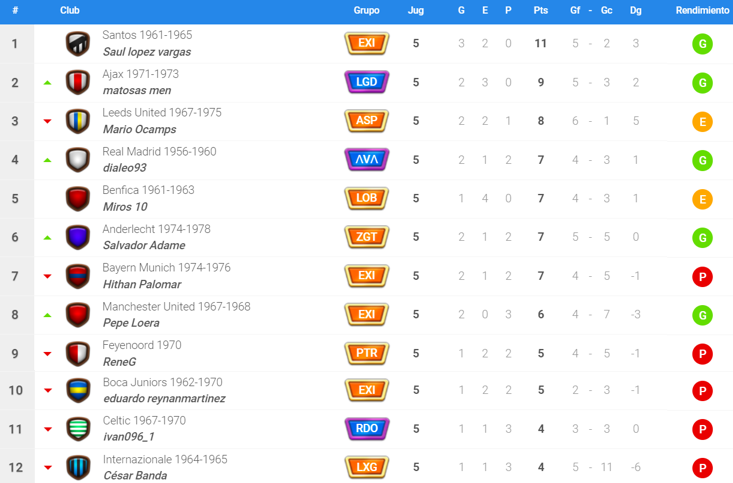This screenshot has width=733, height=483.
Task: Click the Ajax 1971-1973 shield icon
Action: point(78,82)
